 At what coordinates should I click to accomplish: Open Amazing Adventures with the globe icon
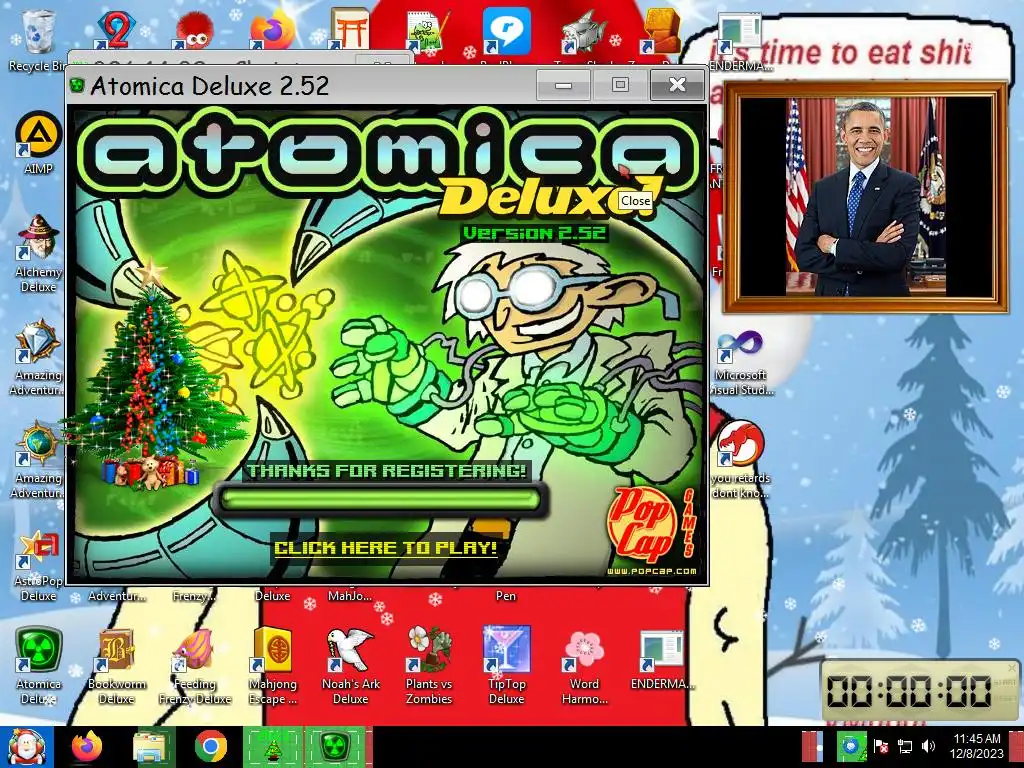[38, 460]
